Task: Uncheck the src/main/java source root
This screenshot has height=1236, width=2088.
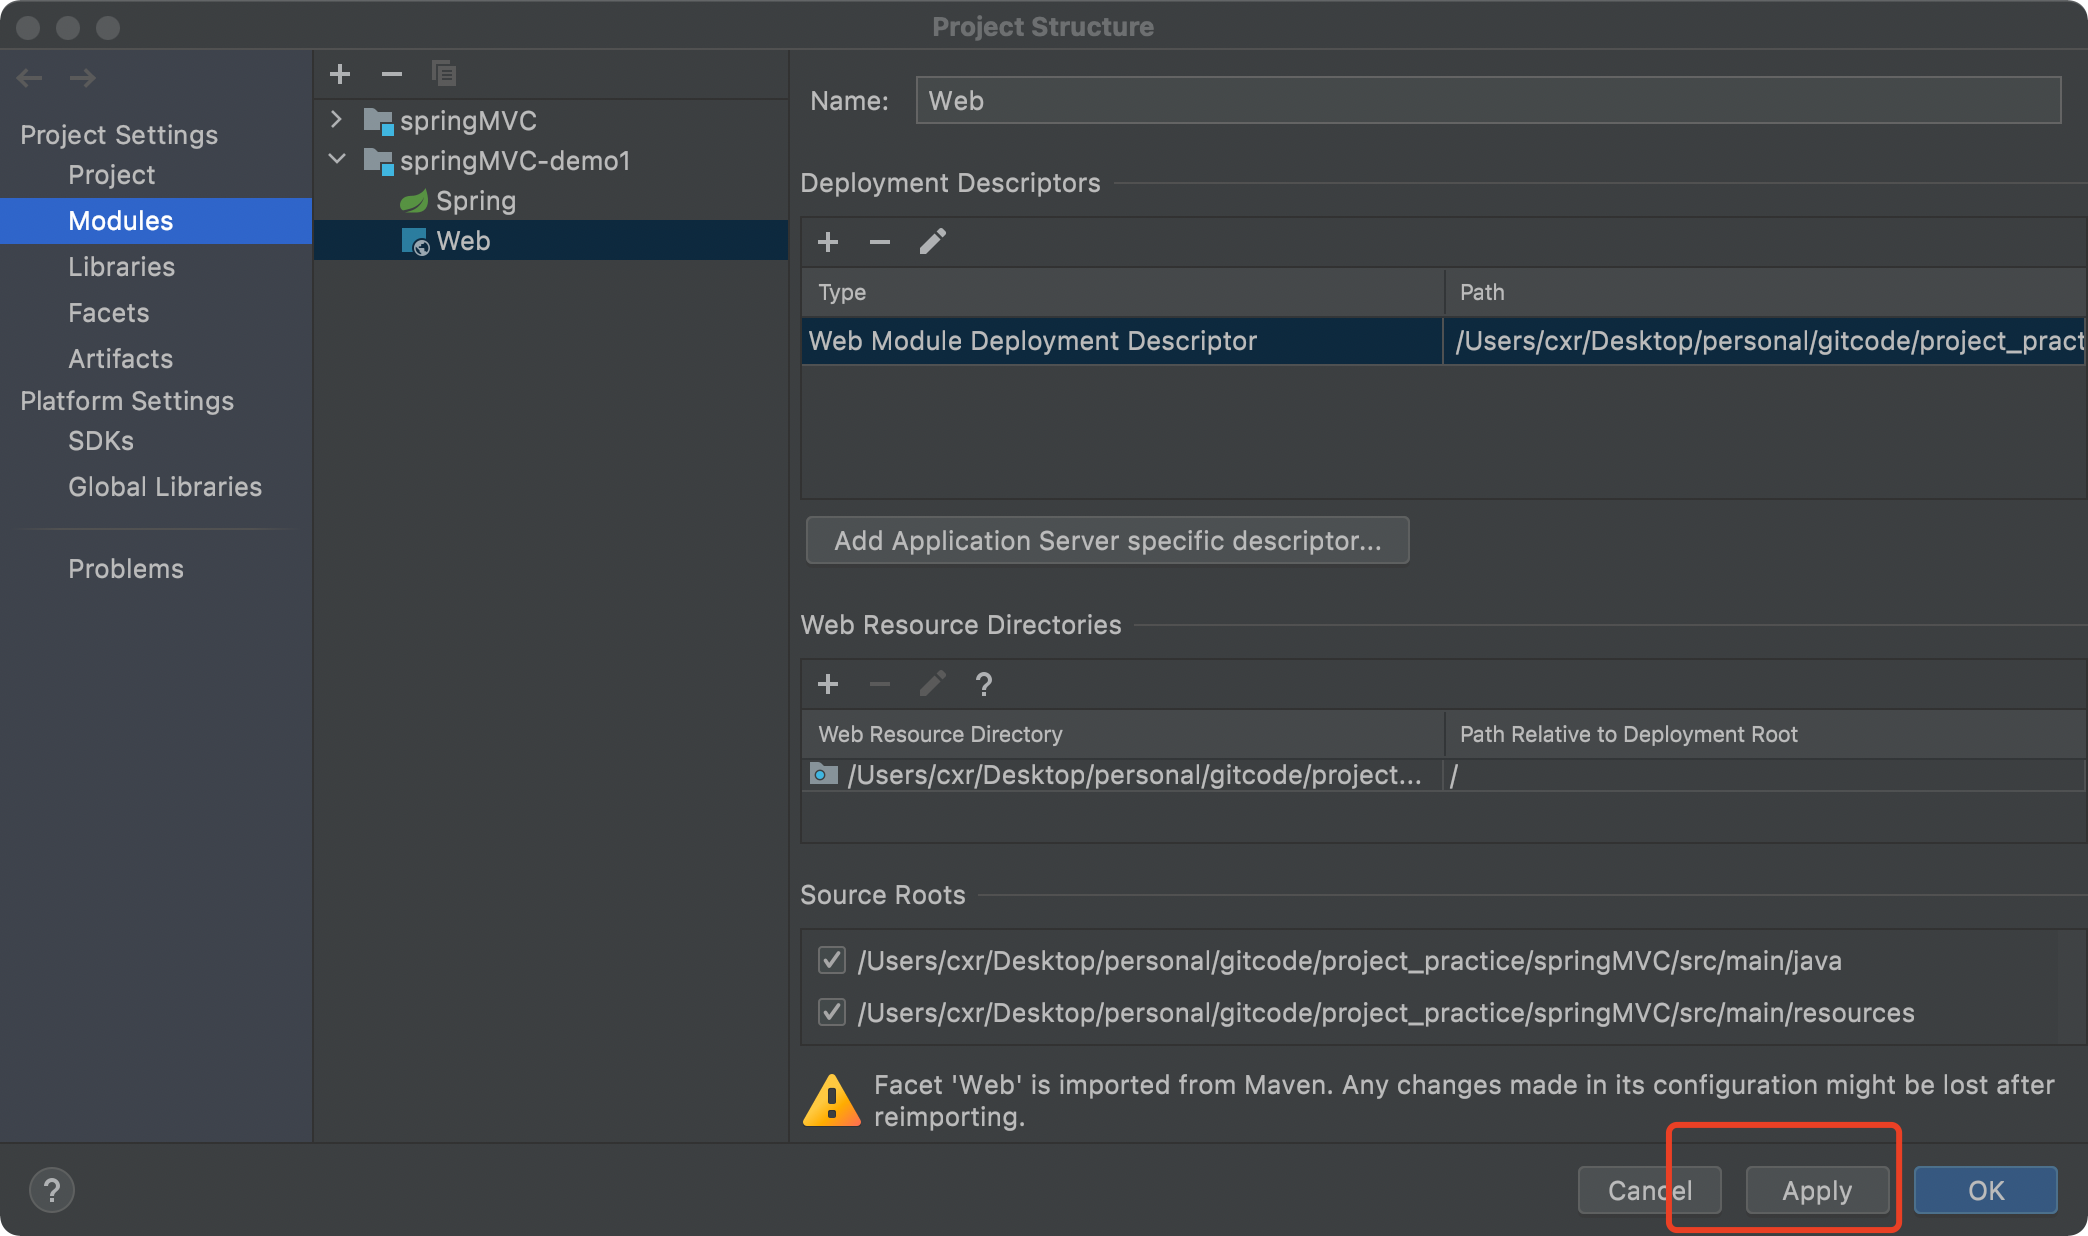Action: click(x=832, y=960)
